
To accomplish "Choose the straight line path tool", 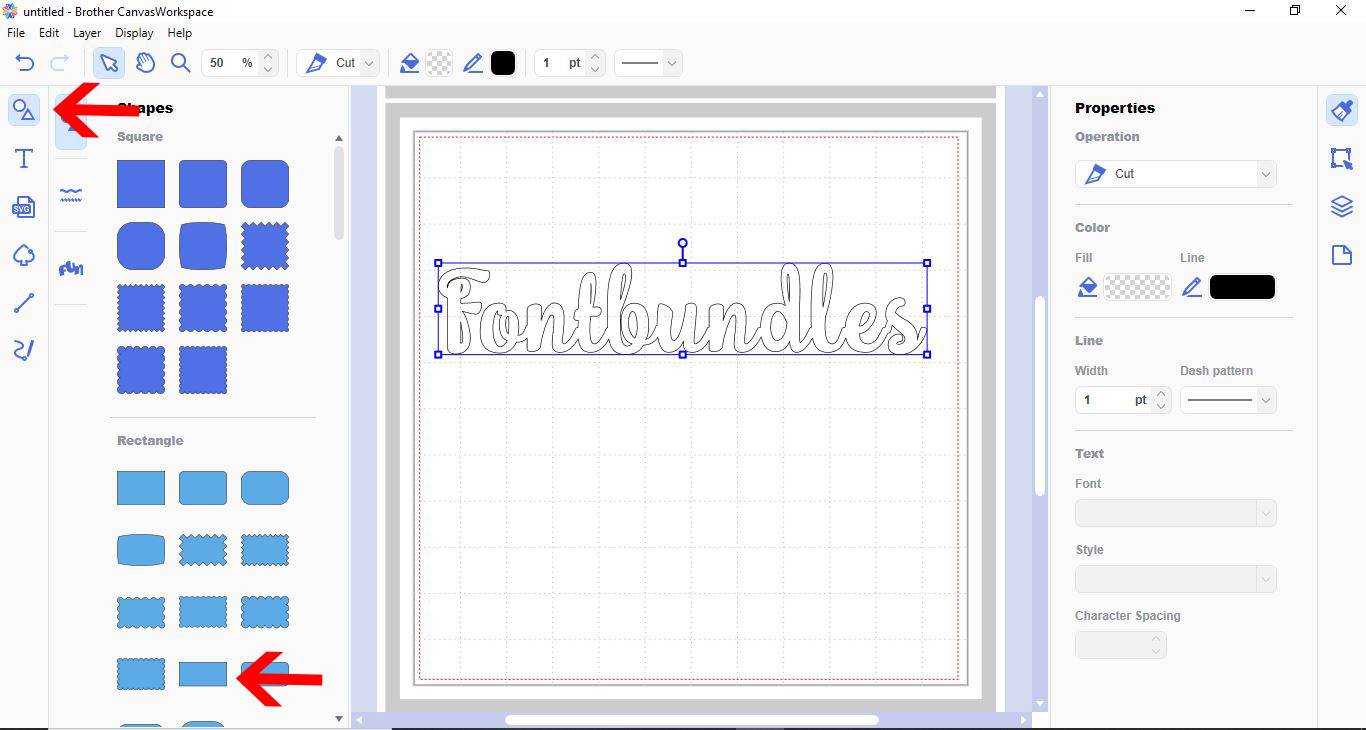I will click(24, 303).
